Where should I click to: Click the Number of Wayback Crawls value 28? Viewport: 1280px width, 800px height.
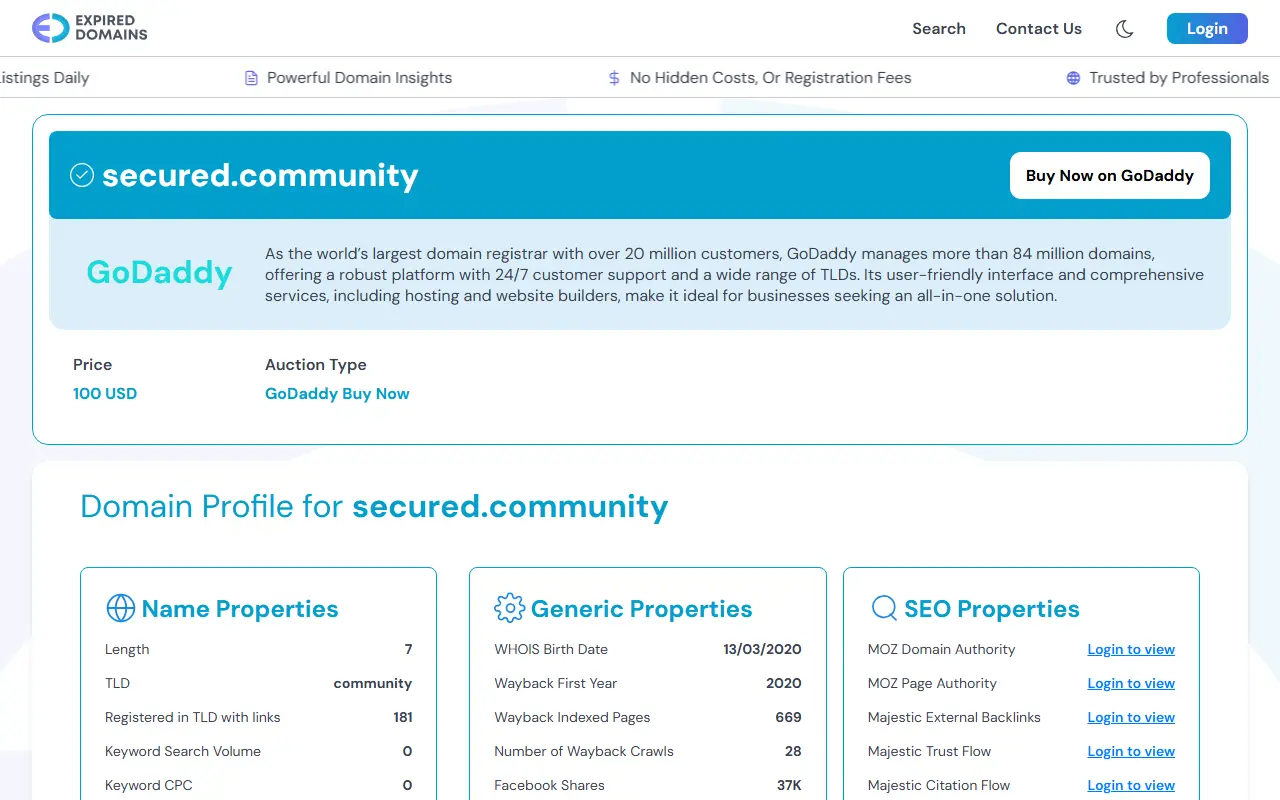point(793,752)
